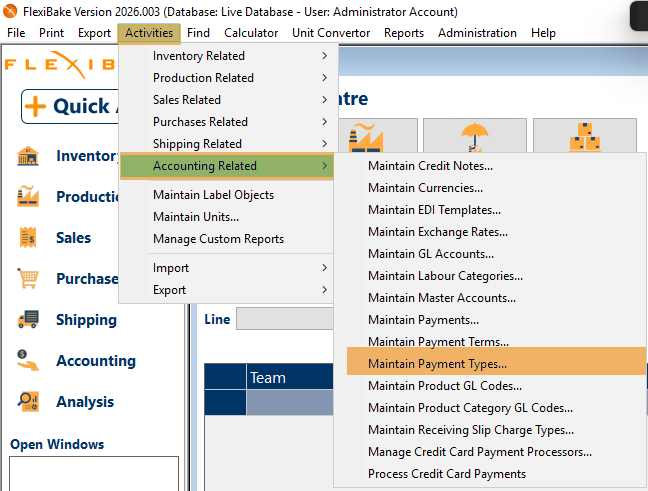Choose Maintain Labour Categories...
The width and height of the screenshot is (648, 491).
pyautogui.click(x=490, y=276)
